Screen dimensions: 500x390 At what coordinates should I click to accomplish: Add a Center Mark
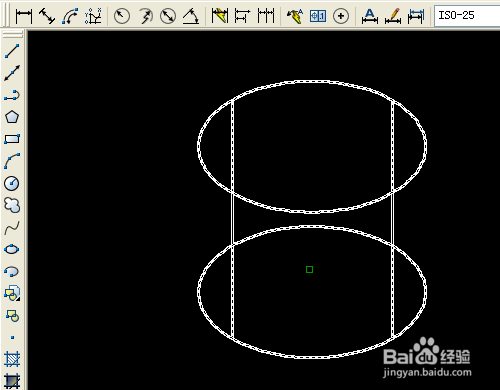pyautogui.click(x=341, y=16)
